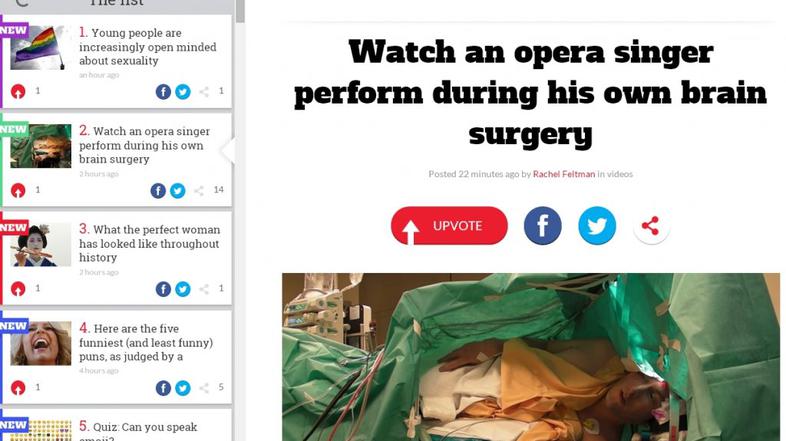
Task: Share article via large Facebook icon
Action: point(542,226)
